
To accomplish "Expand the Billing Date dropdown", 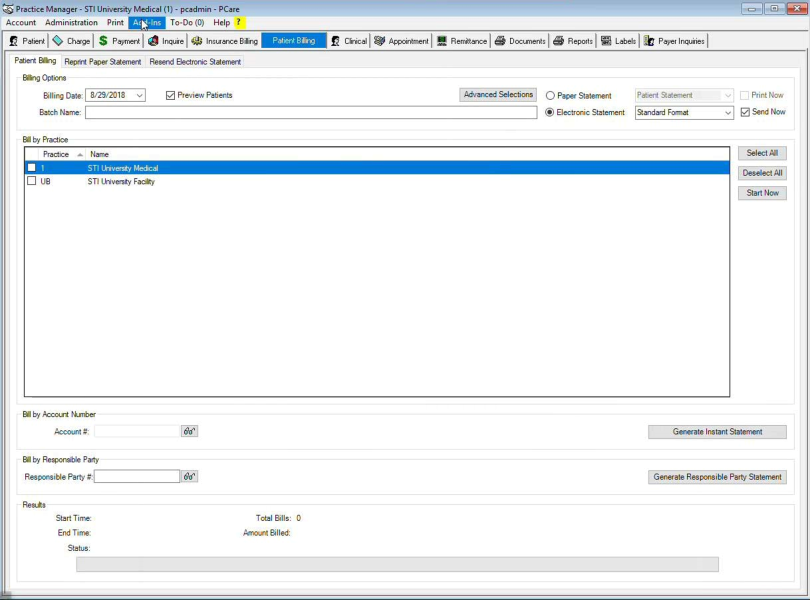I will click(139, 96).
